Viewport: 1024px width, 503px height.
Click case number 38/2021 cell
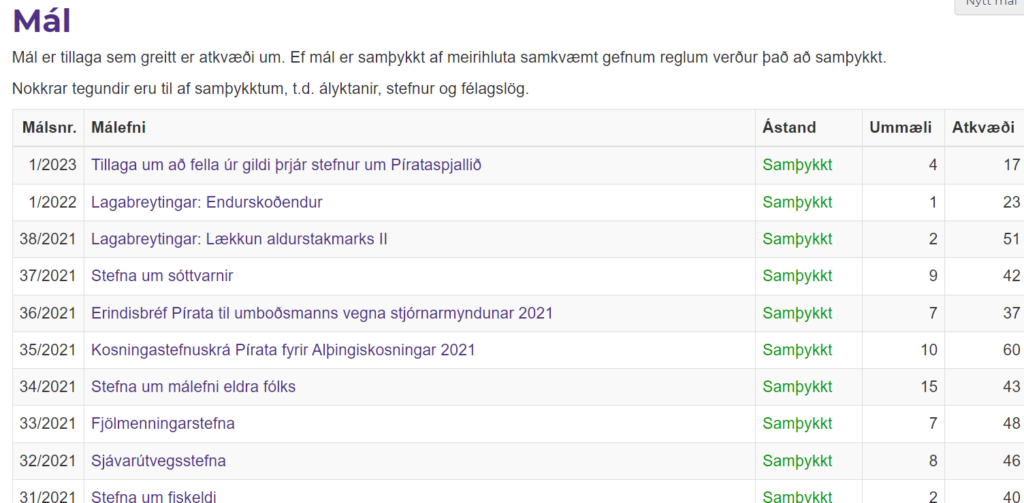48,239
